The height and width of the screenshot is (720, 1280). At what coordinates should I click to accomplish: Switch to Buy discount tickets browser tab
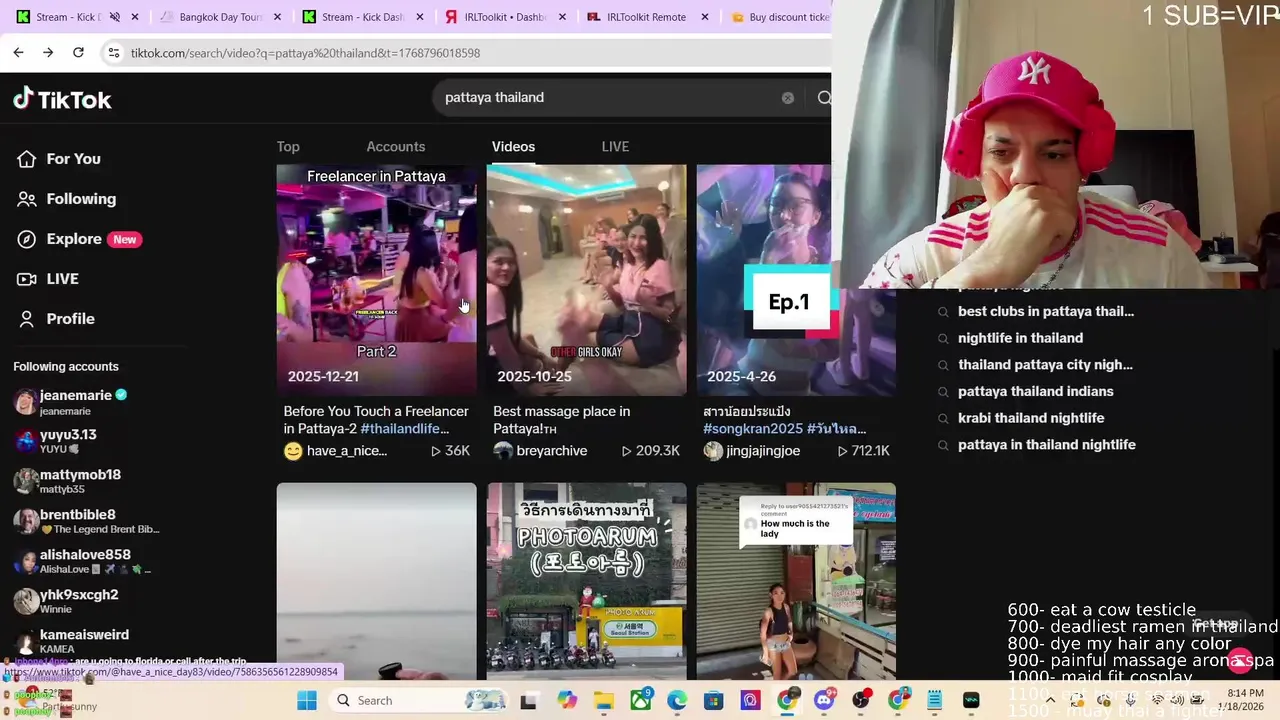[x=778, y=17]
